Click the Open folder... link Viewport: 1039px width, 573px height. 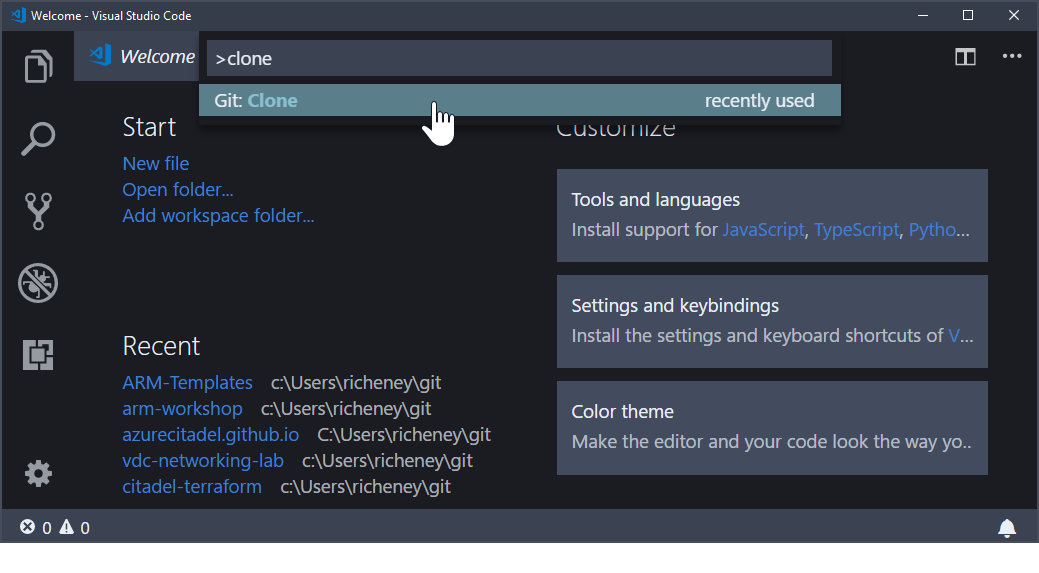[178, 189]
